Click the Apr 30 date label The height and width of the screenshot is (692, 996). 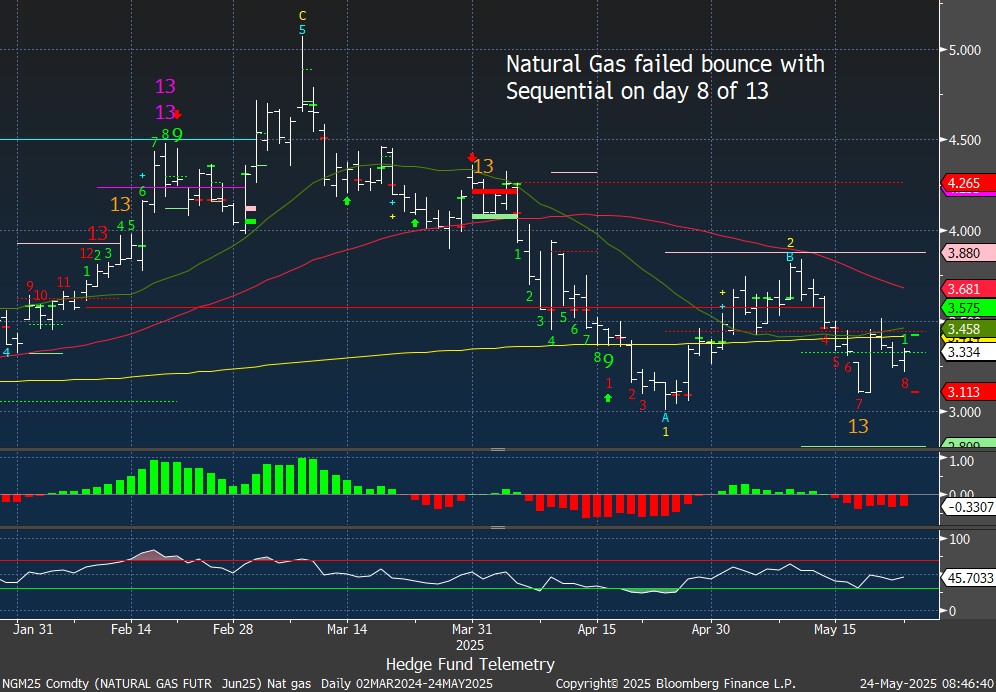coord(710,630)
